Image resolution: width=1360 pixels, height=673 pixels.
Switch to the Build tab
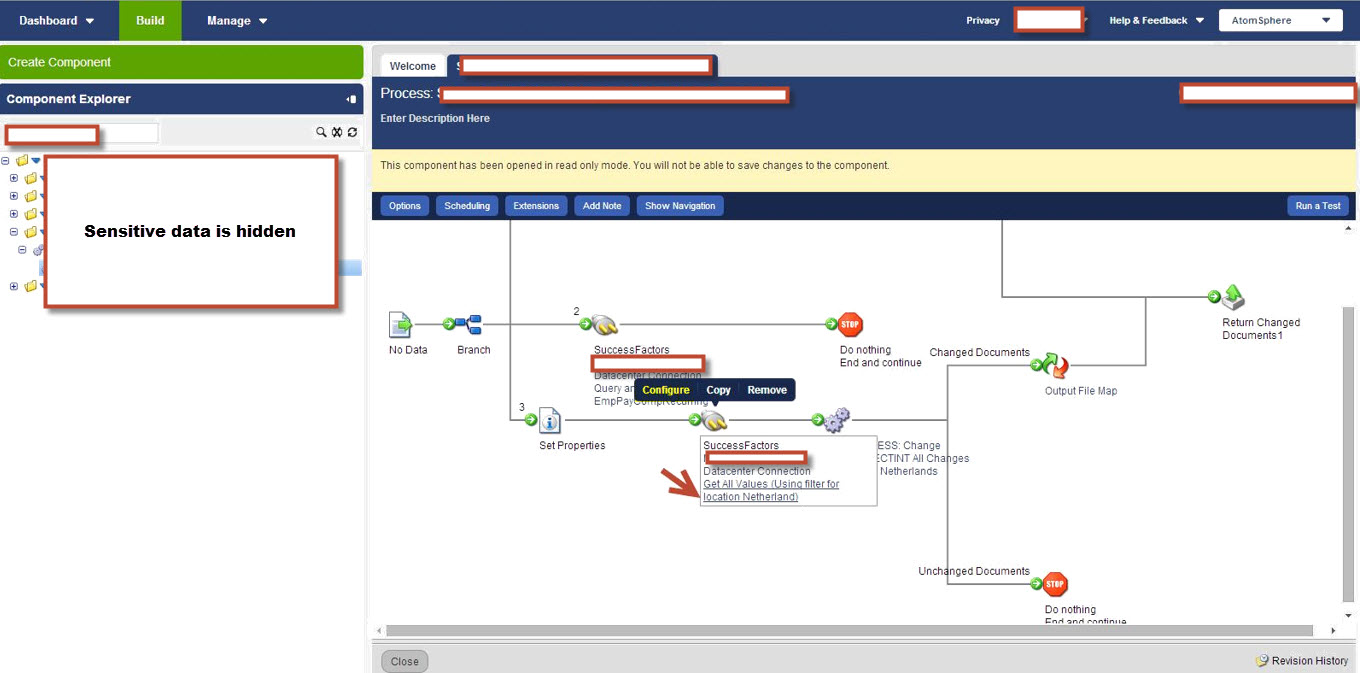(x=150, y=20)
